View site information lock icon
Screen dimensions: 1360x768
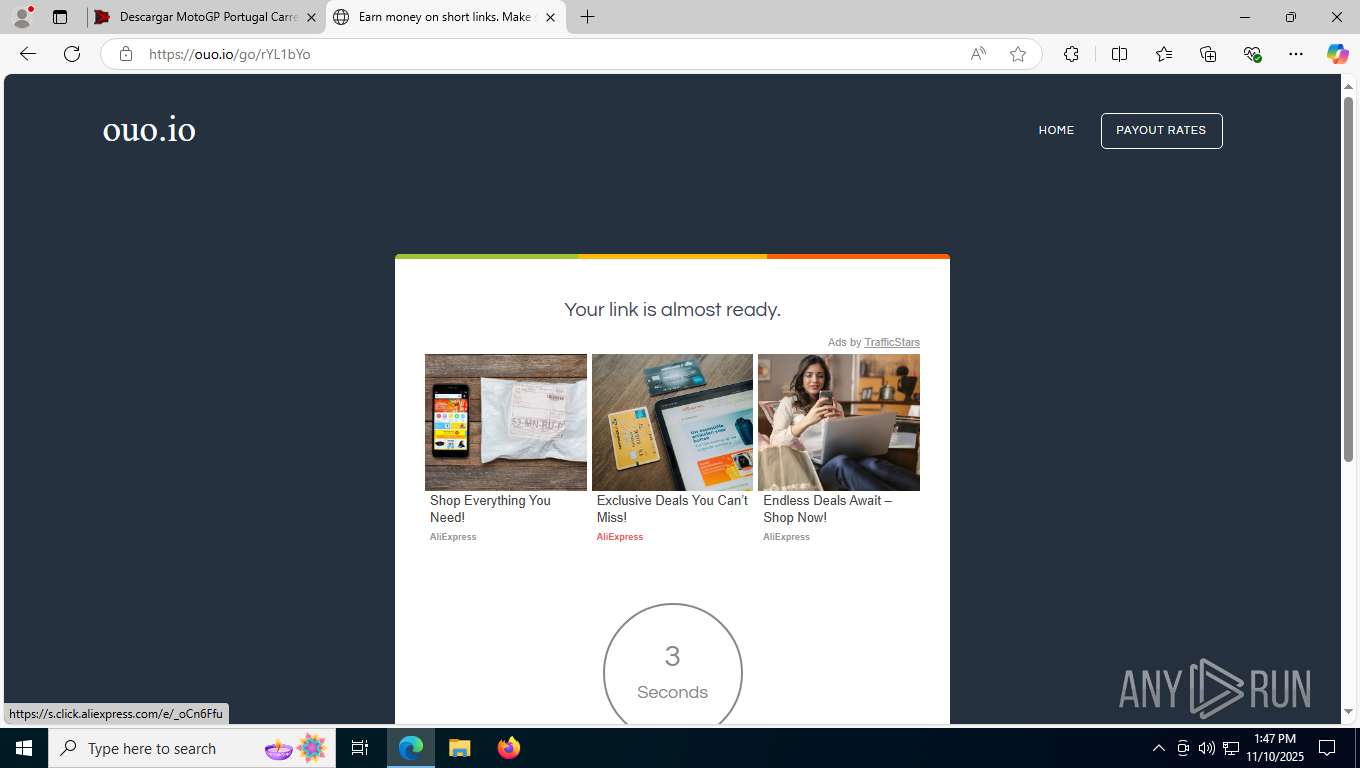tap(126, 54)
